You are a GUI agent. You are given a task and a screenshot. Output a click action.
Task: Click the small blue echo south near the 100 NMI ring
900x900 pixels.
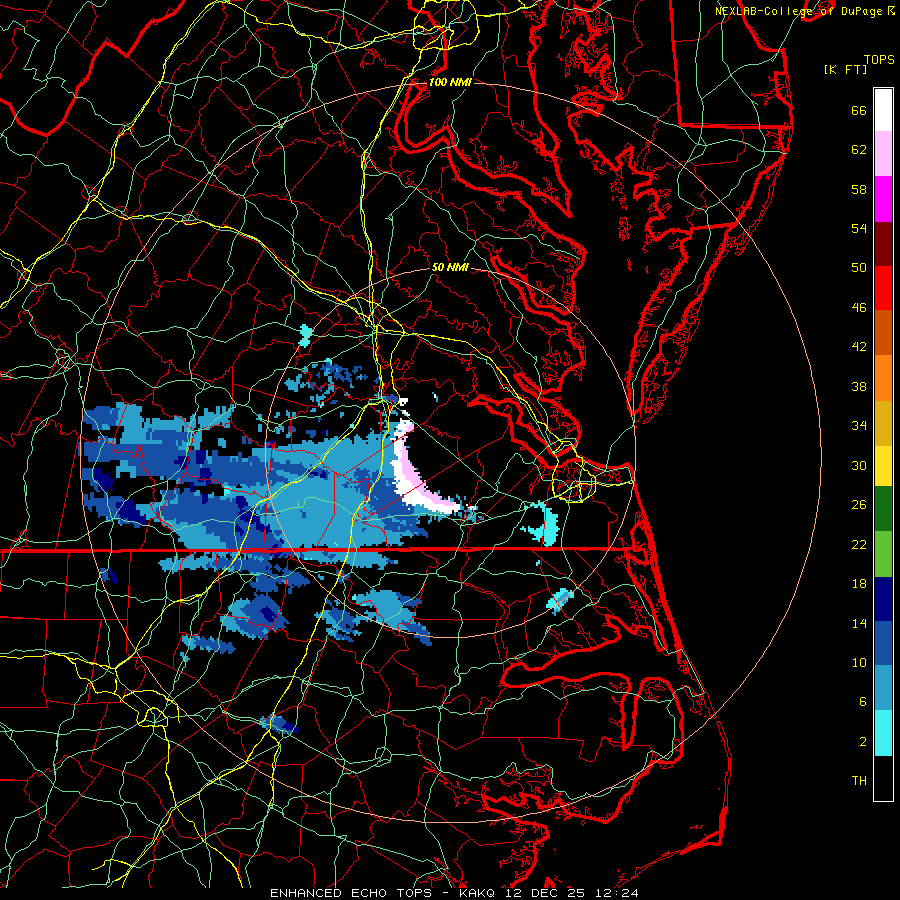(x=279, y=724)
